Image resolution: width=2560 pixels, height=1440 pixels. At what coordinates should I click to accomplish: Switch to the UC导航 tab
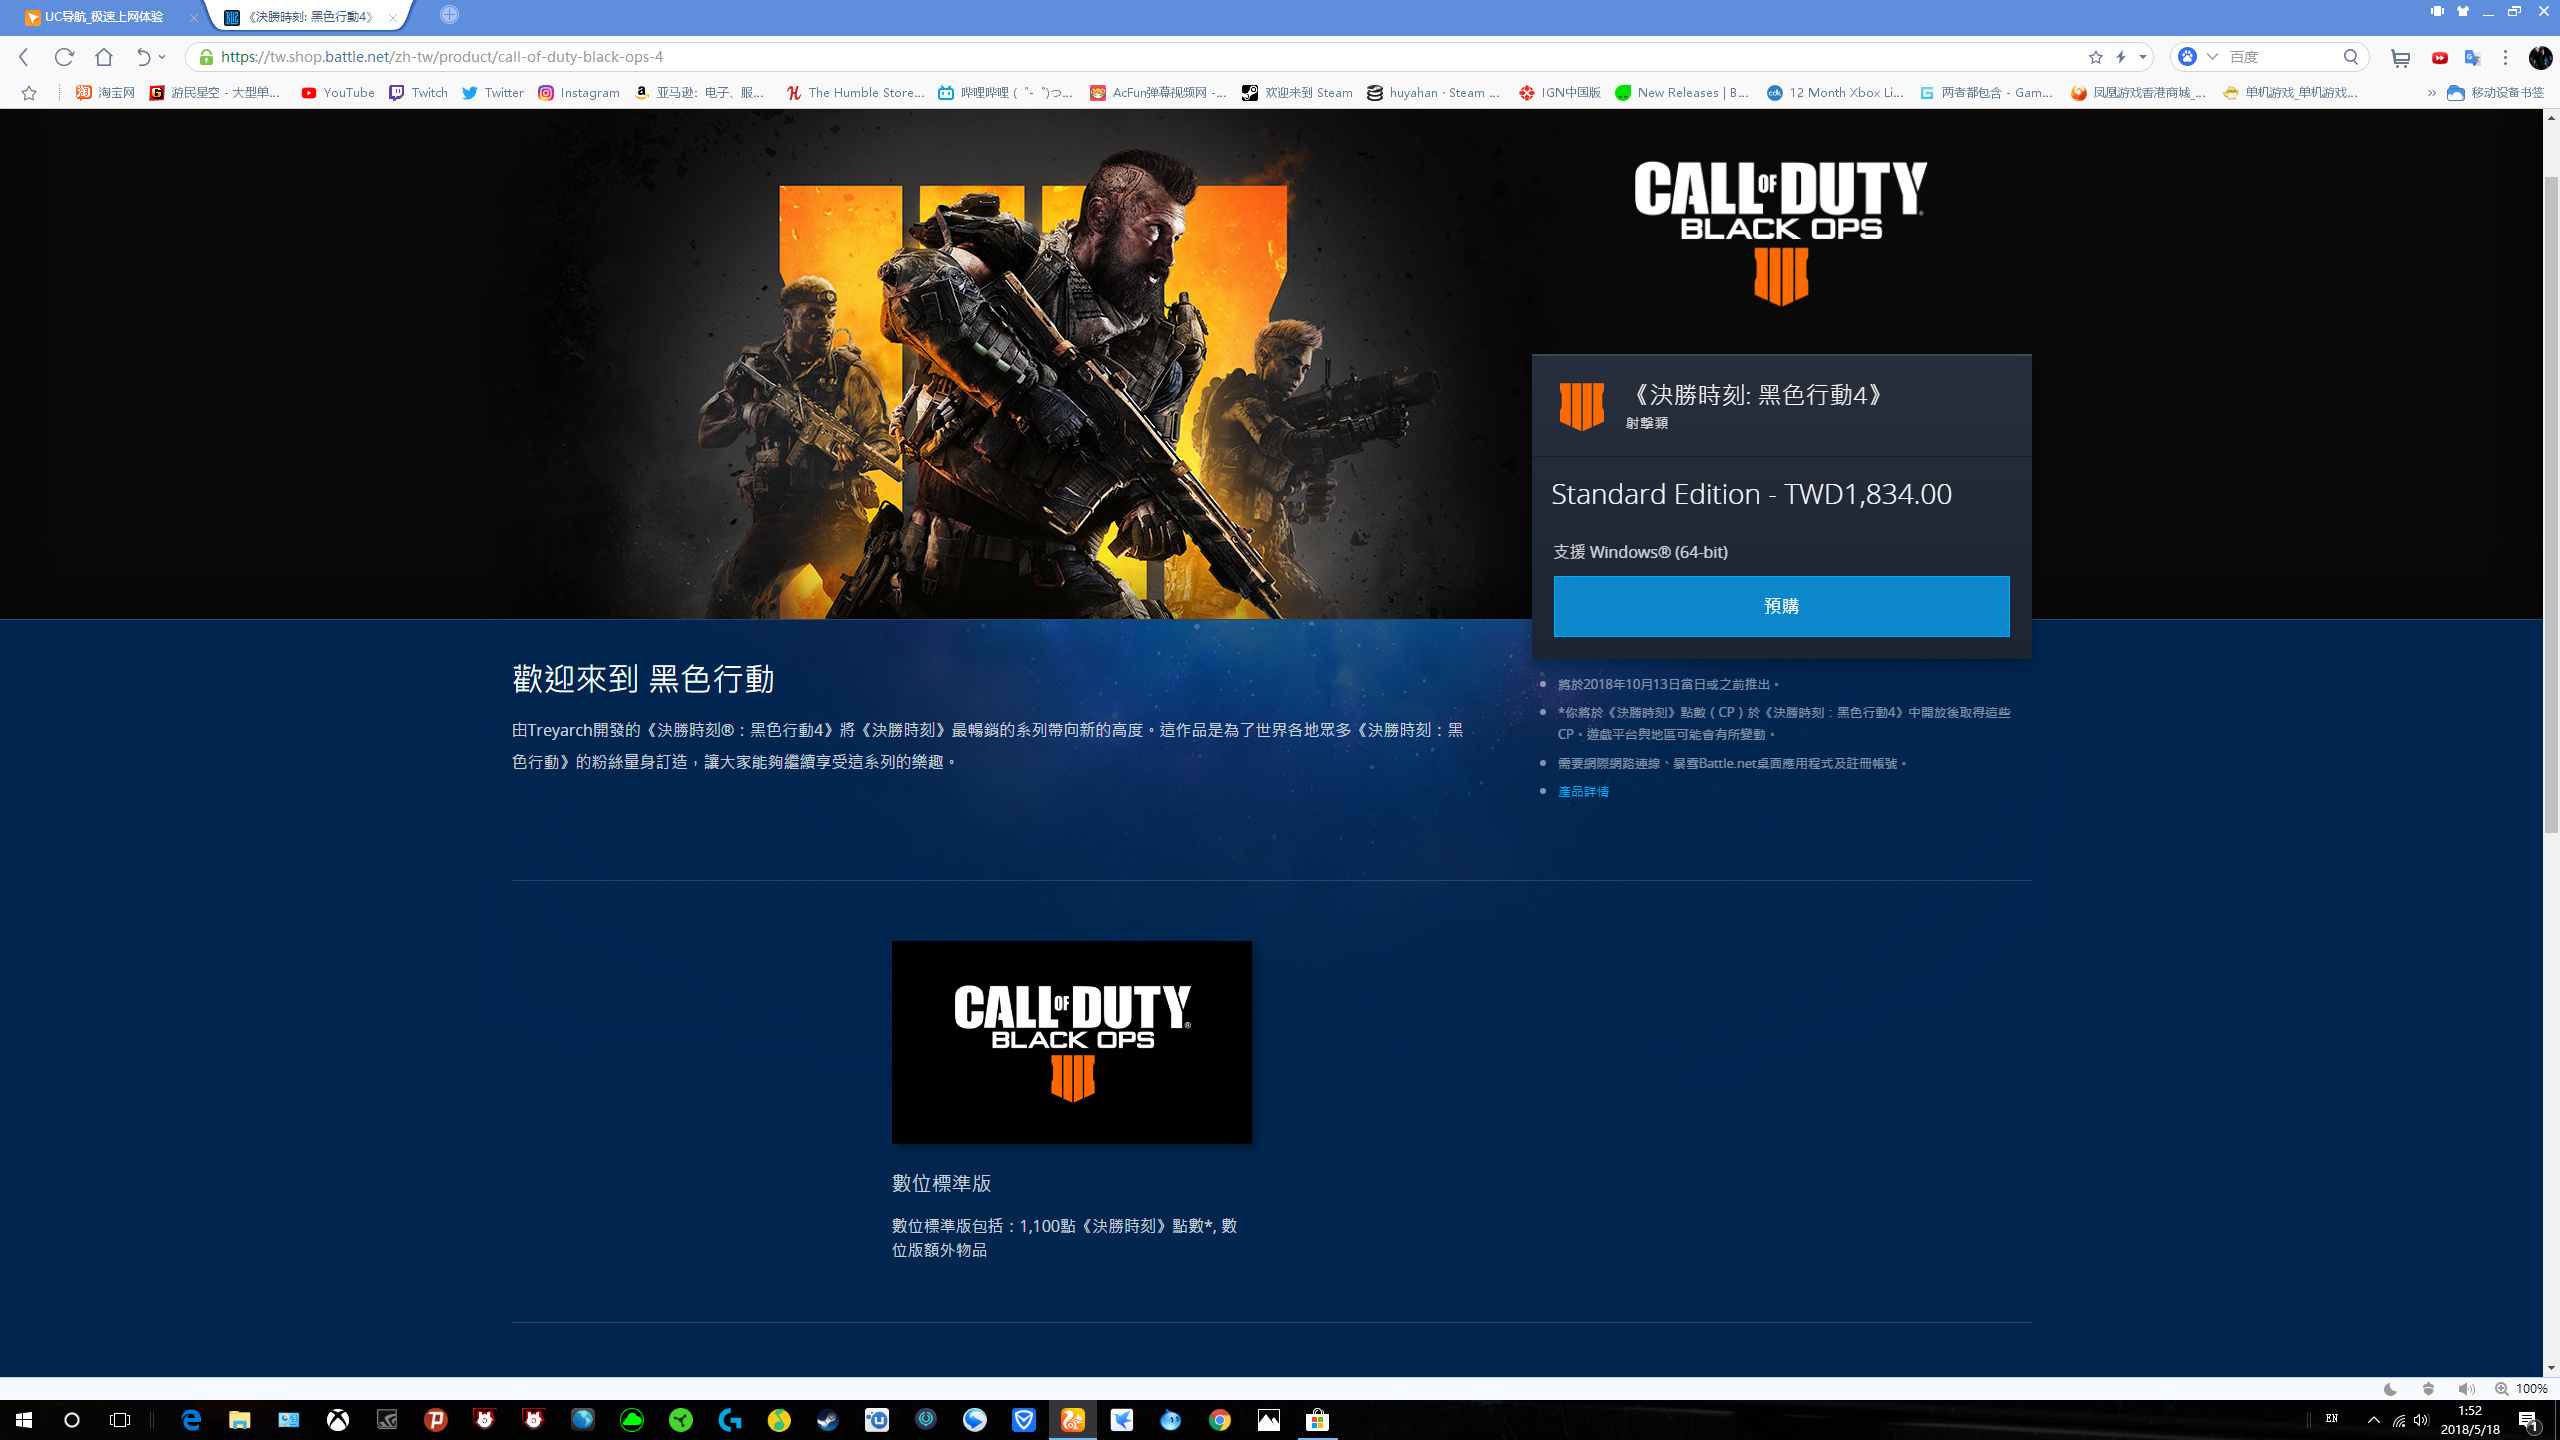(102, 17)
